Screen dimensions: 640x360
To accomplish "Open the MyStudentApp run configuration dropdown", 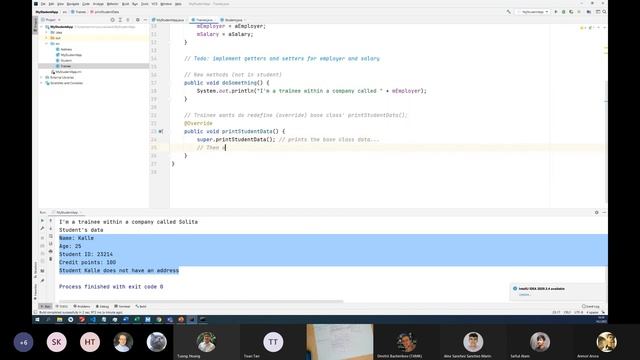I will coord(533,12).
